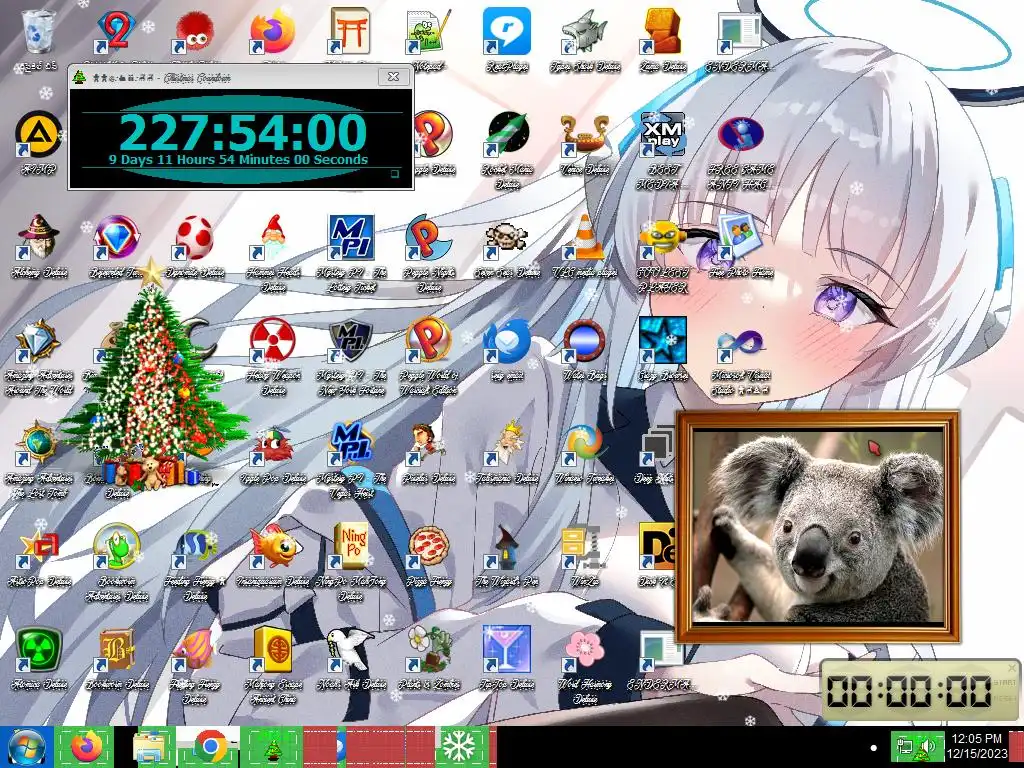Switch to the Christmas tree taskbar app
Screen dimensions: 1024x768
coord(272,747)
